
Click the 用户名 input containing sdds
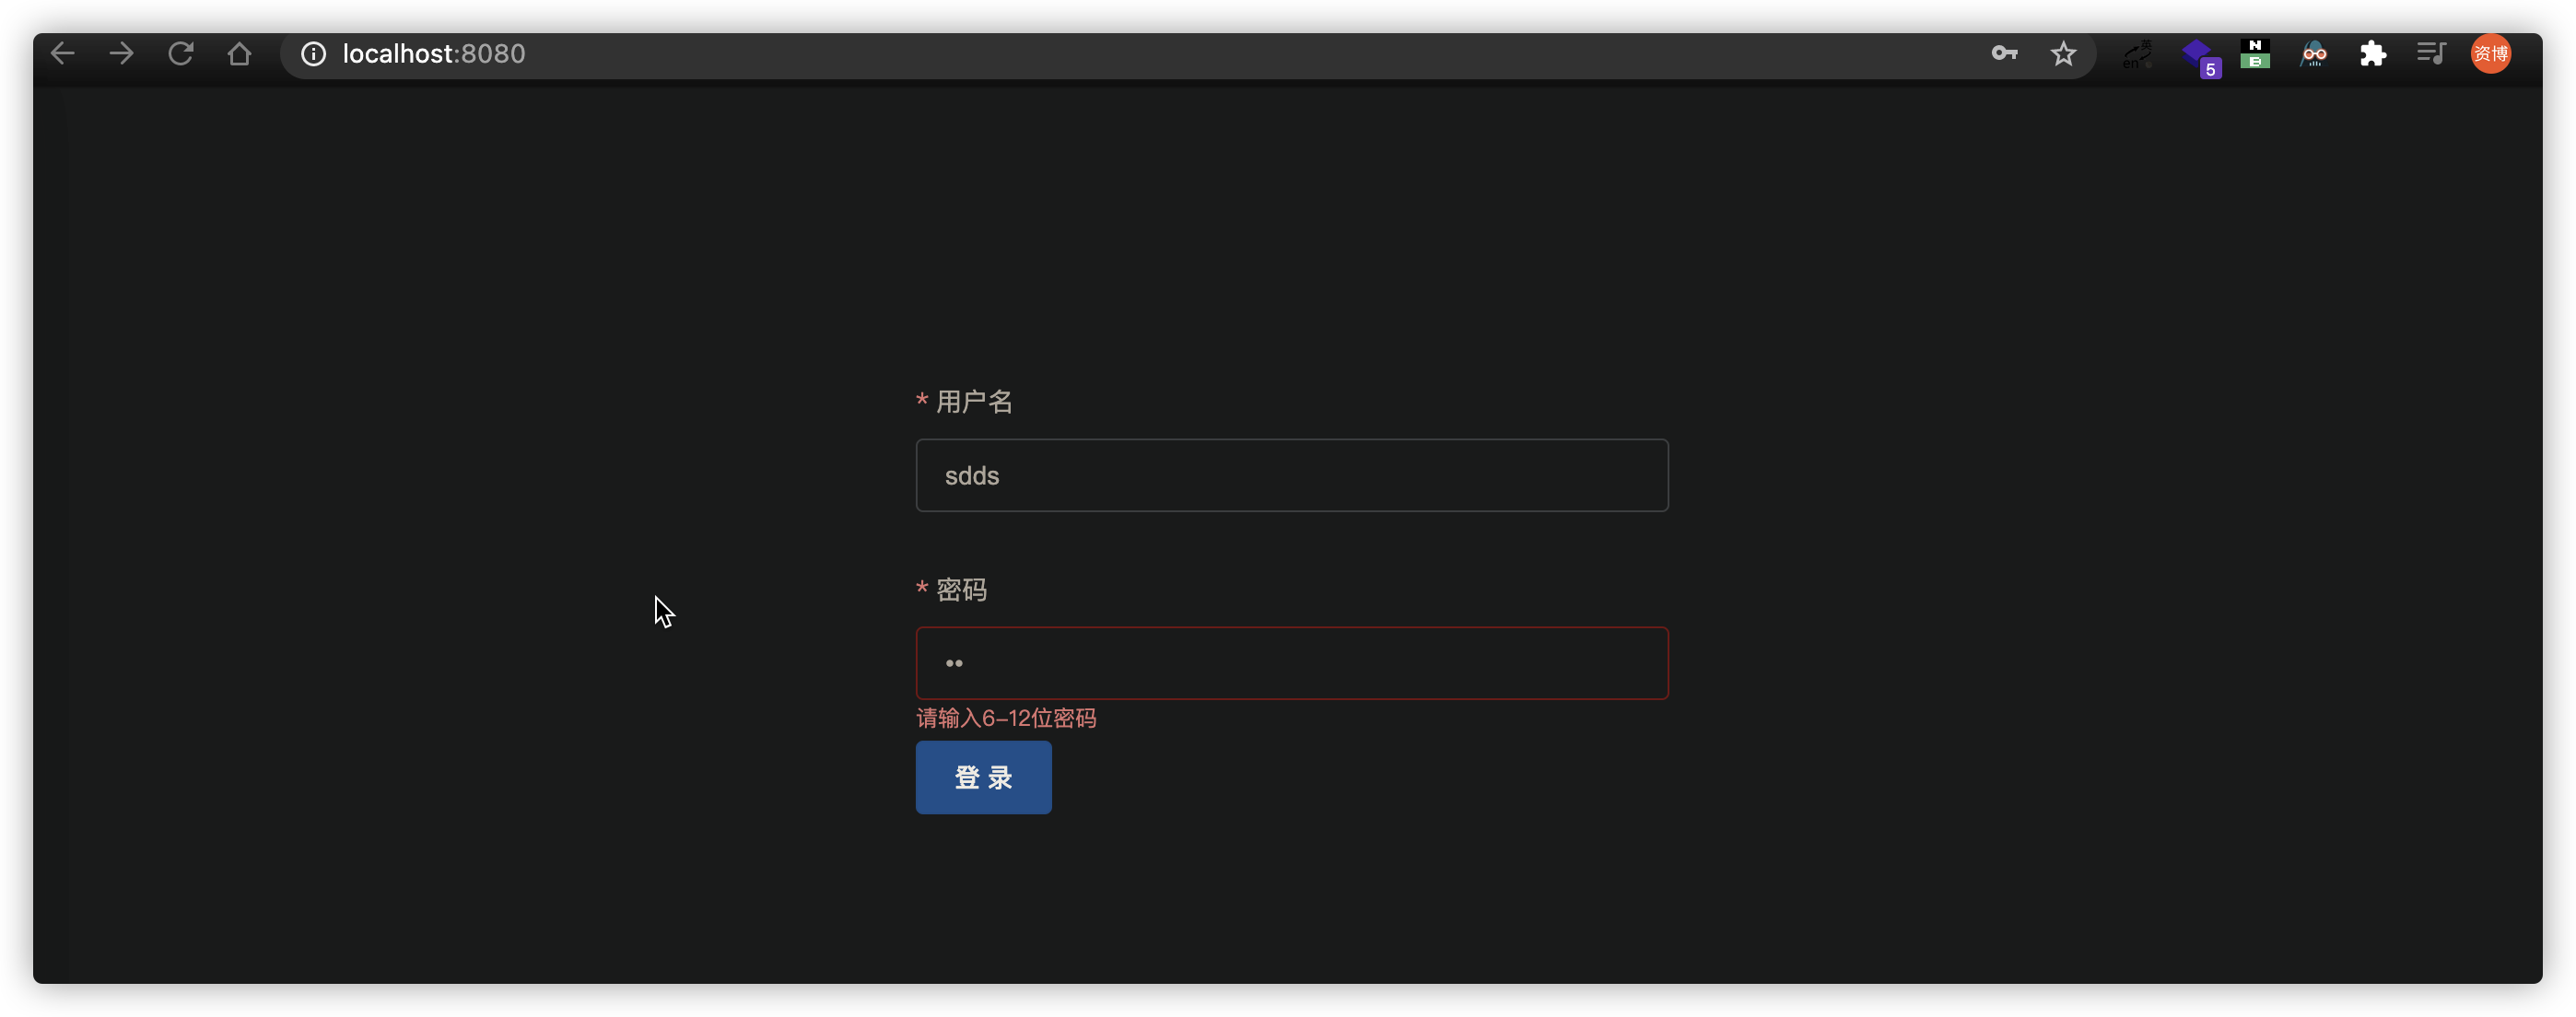point(1291,476)
